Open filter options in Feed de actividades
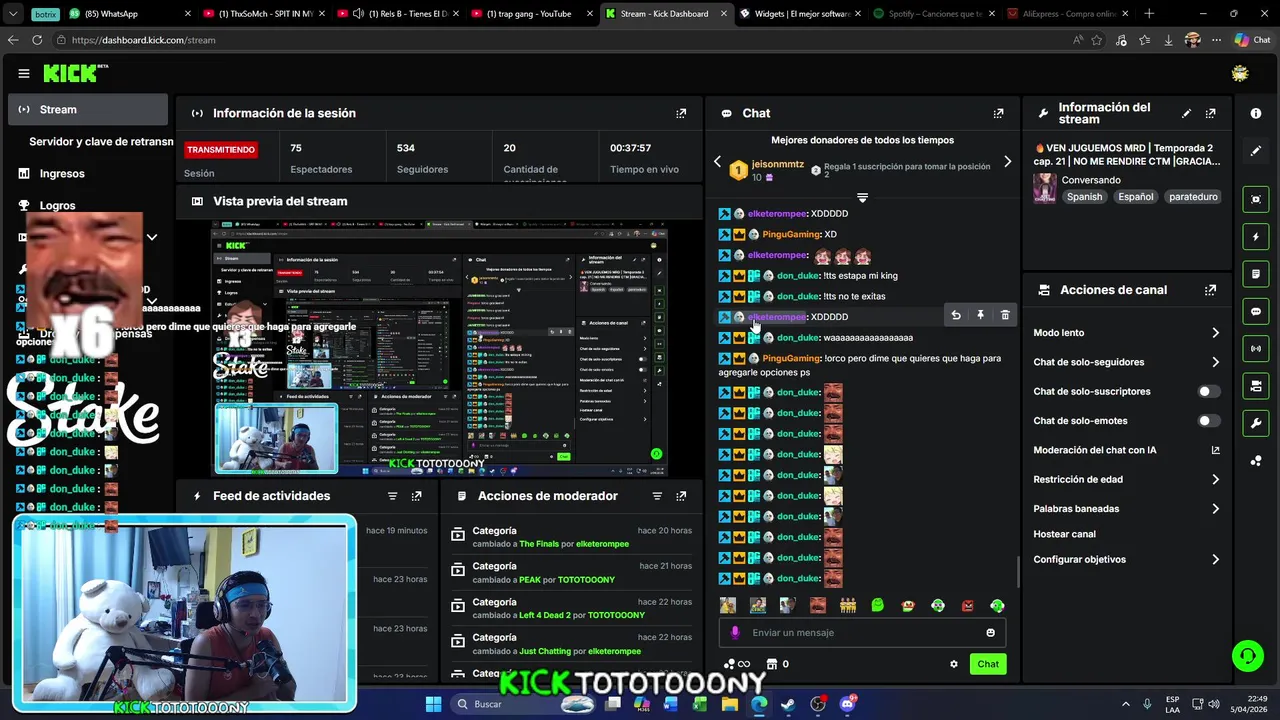The image size is (1280, 720). pyautogui.click(x=392, y=496)
